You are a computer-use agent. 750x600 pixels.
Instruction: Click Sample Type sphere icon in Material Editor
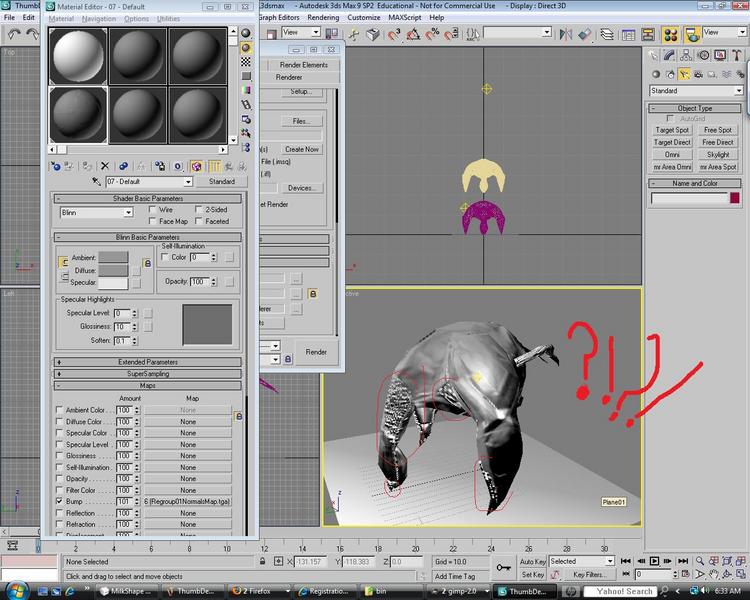[x=246, y=33]
